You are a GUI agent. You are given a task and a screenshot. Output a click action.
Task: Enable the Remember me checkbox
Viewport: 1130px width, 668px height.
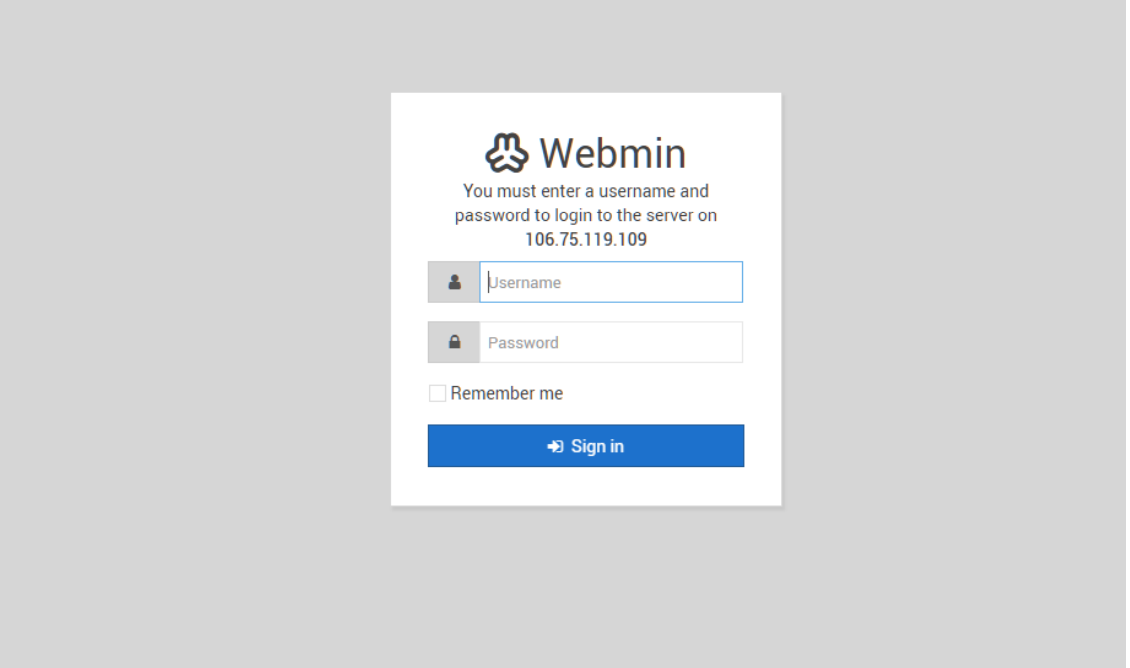(437, 393)
